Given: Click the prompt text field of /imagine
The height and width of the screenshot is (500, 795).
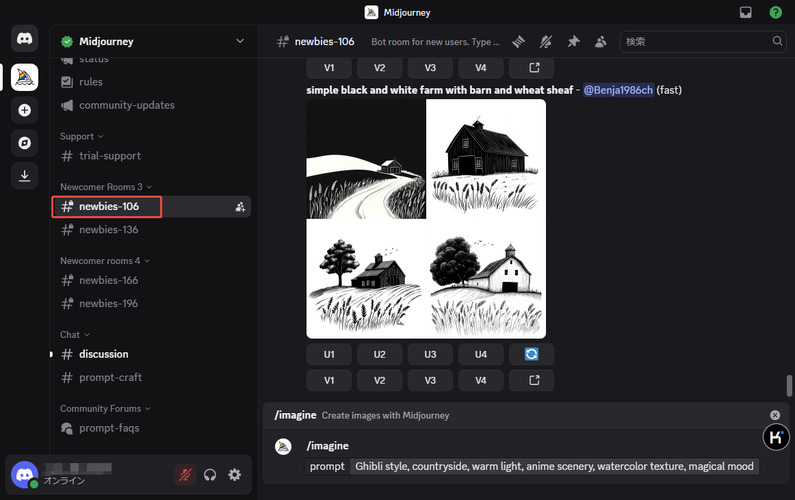Looking at the screenshot, I should (x=555, y=466).
